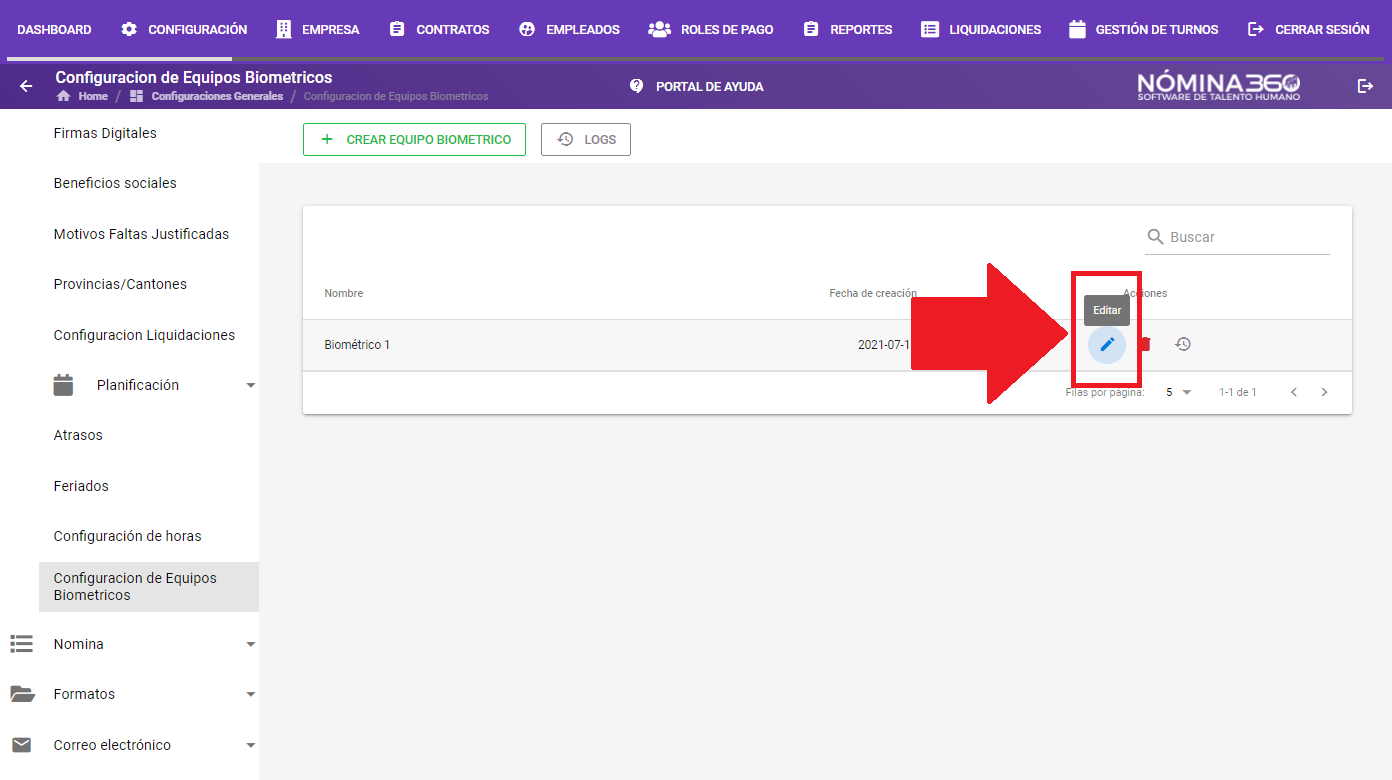The height and width of the screenshot is (780, 1392).
Task: Click the Correo electrónico envelope icon
Action: pyautogui.click(x=21, y=745)
